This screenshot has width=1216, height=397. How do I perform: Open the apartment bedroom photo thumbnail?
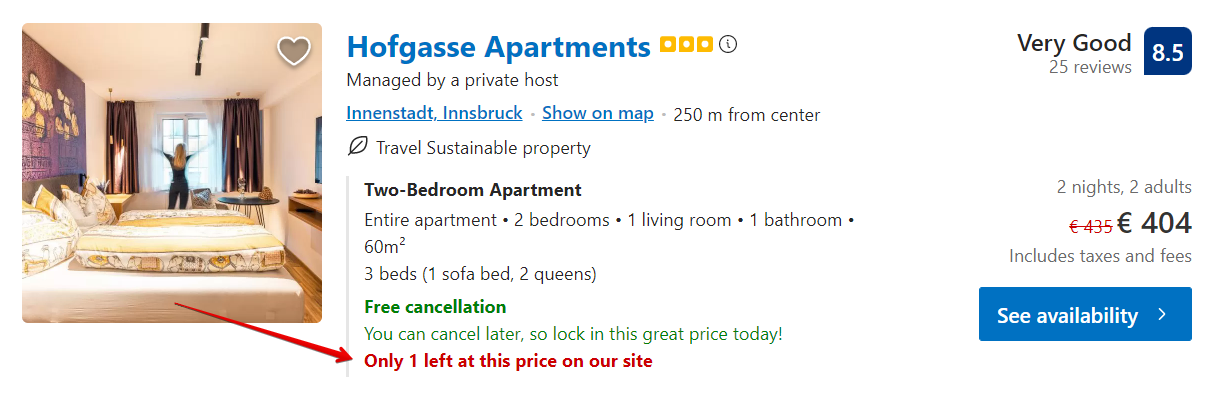coord(172,173)
